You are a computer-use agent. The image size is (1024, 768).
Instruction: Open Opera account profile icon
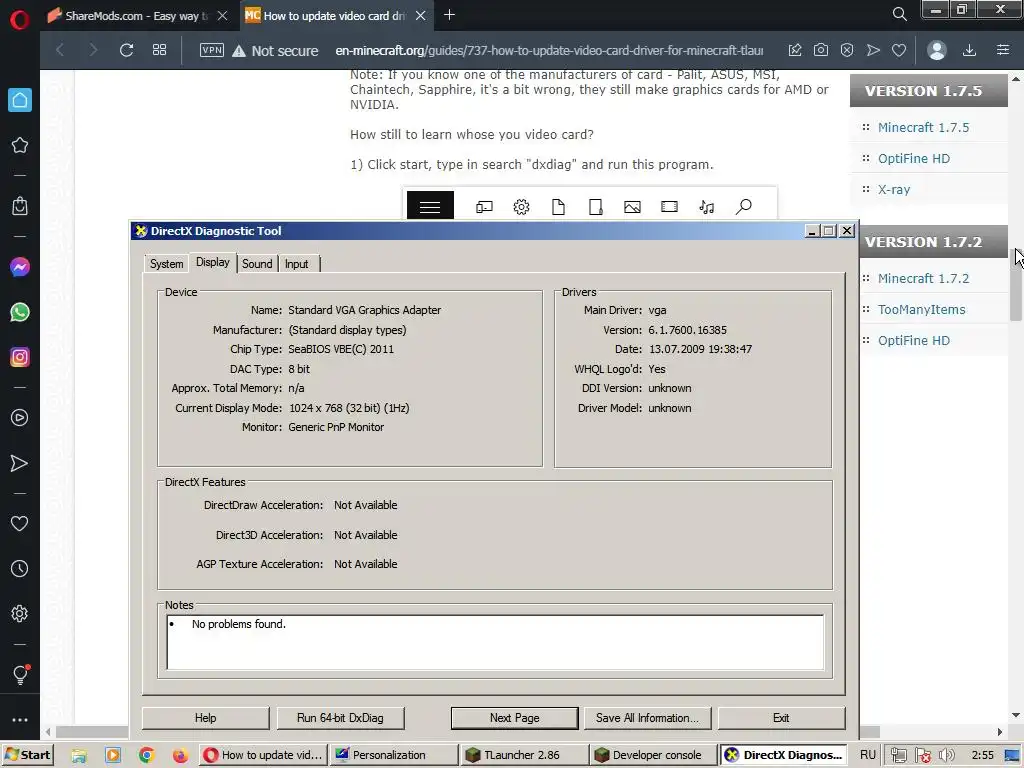936,50
